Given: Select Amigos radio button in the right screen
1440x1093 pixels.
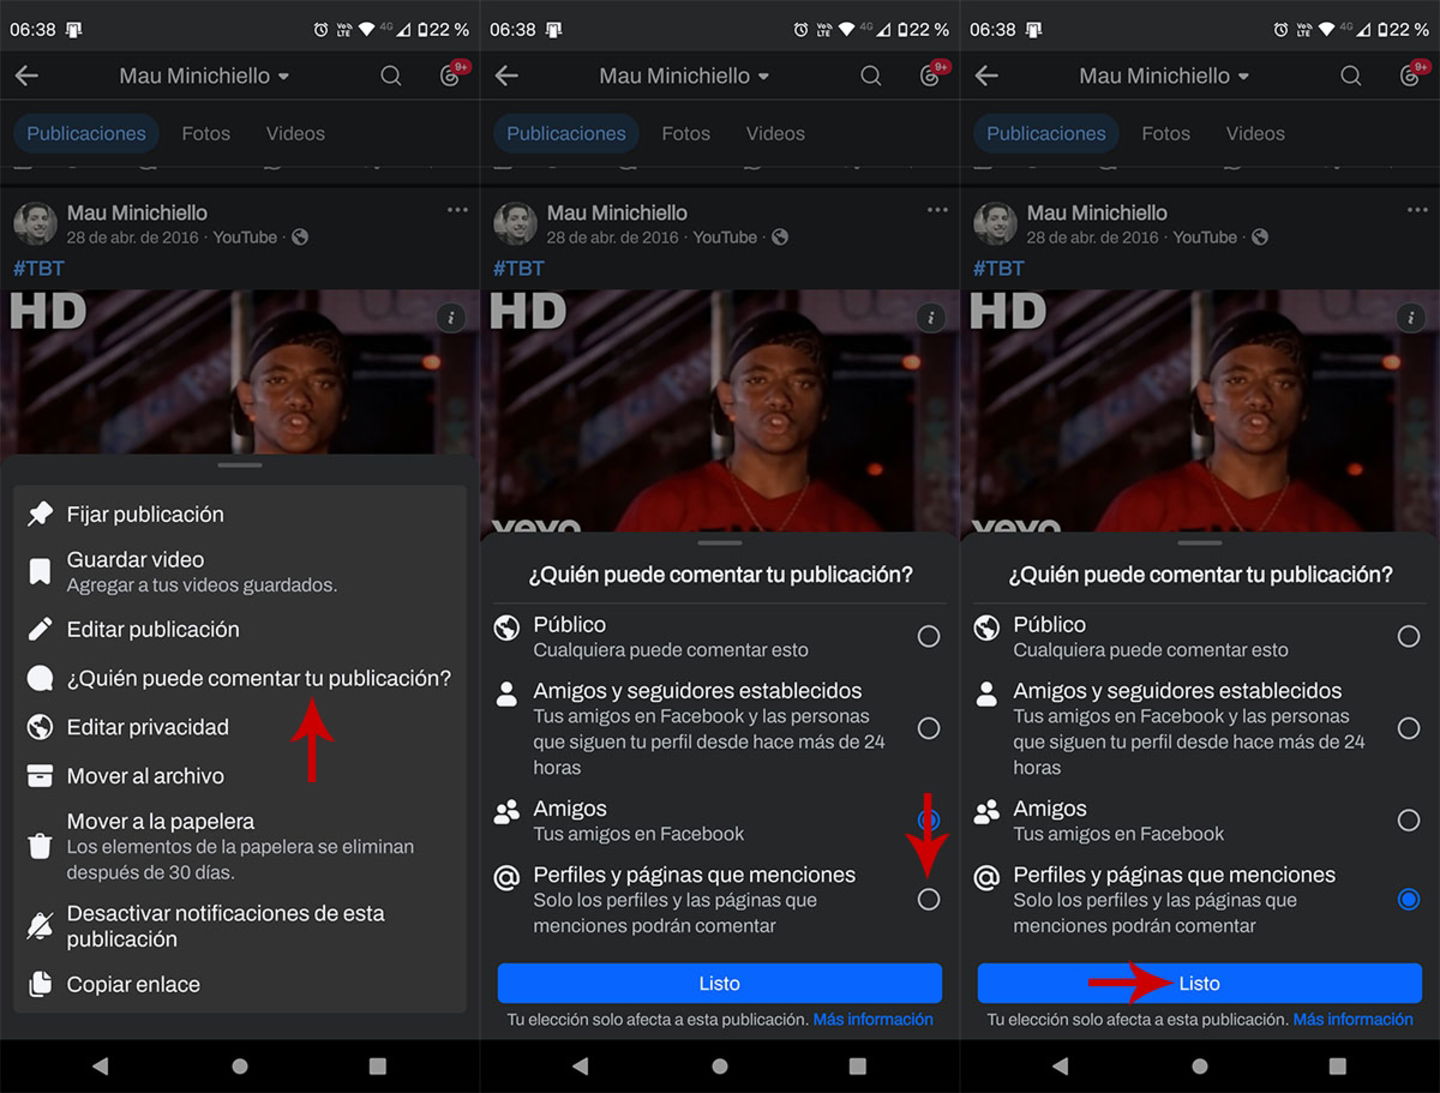Looking at the screenshot, I should coord(1409,820).
